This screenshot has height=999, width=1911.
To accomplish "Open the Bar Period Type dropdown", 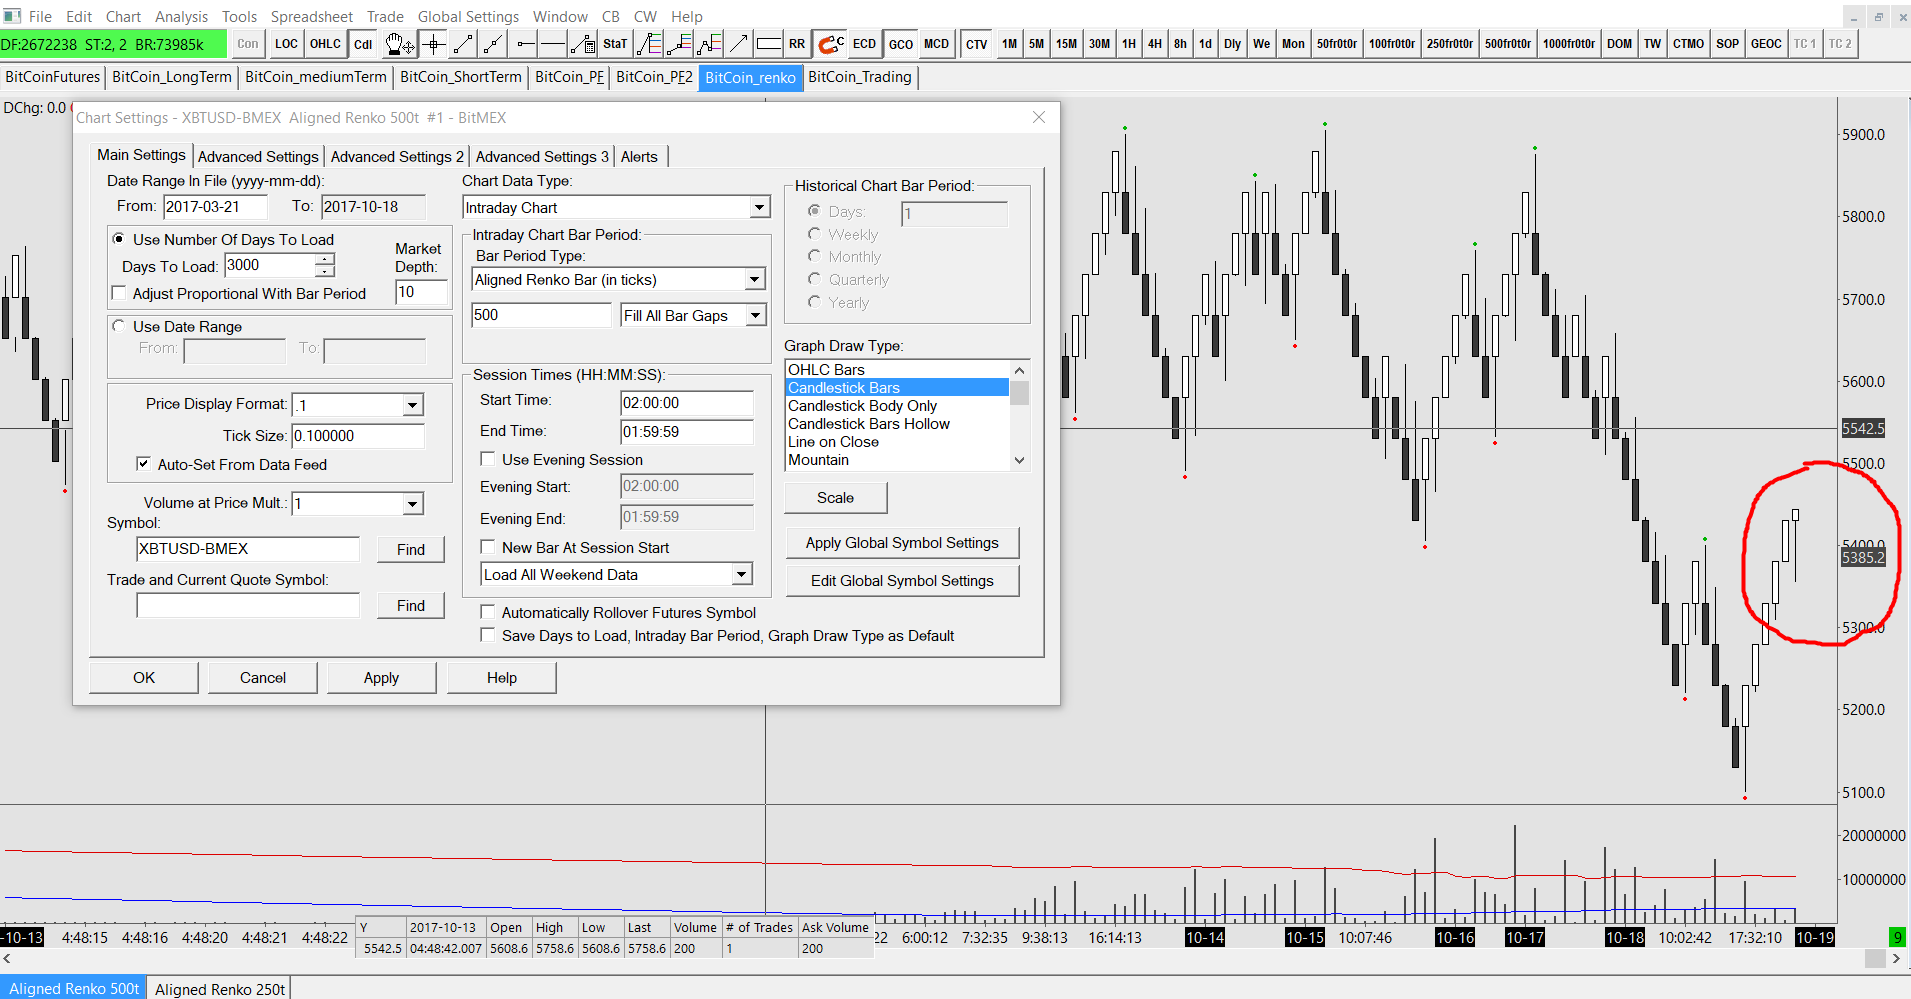I will 755,280.
